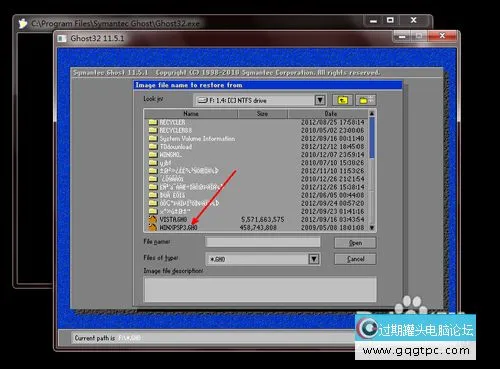
Task: Select the folder named 'RECYCLER'
Action: 172,122
